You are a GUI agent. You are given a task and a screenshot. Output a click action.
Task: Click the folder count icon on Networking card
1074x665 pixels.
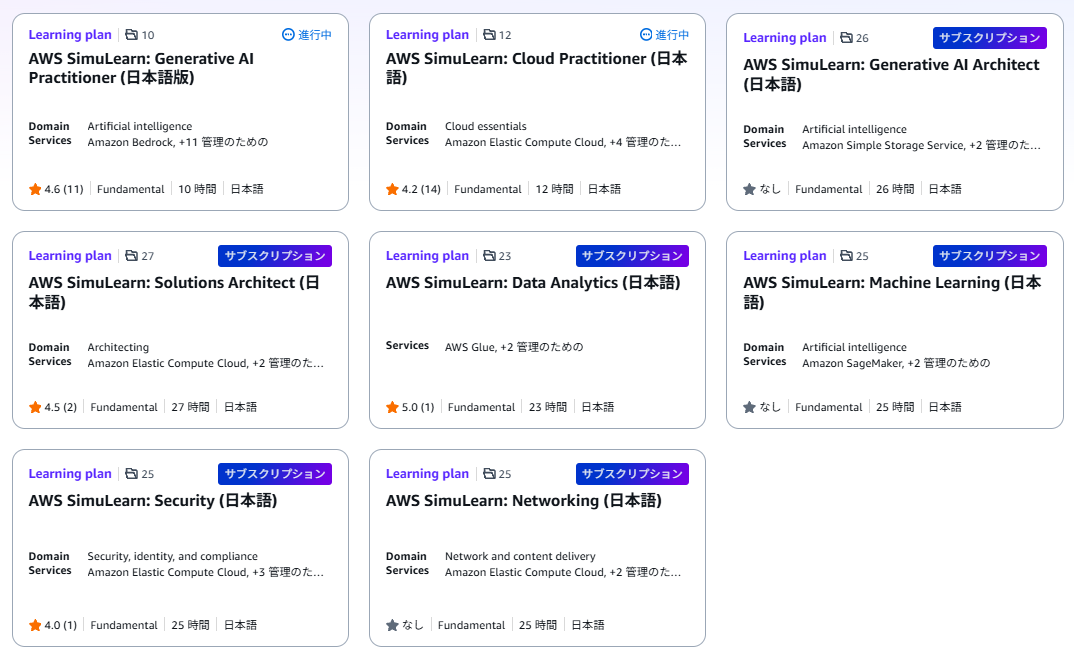pos(489,473)
